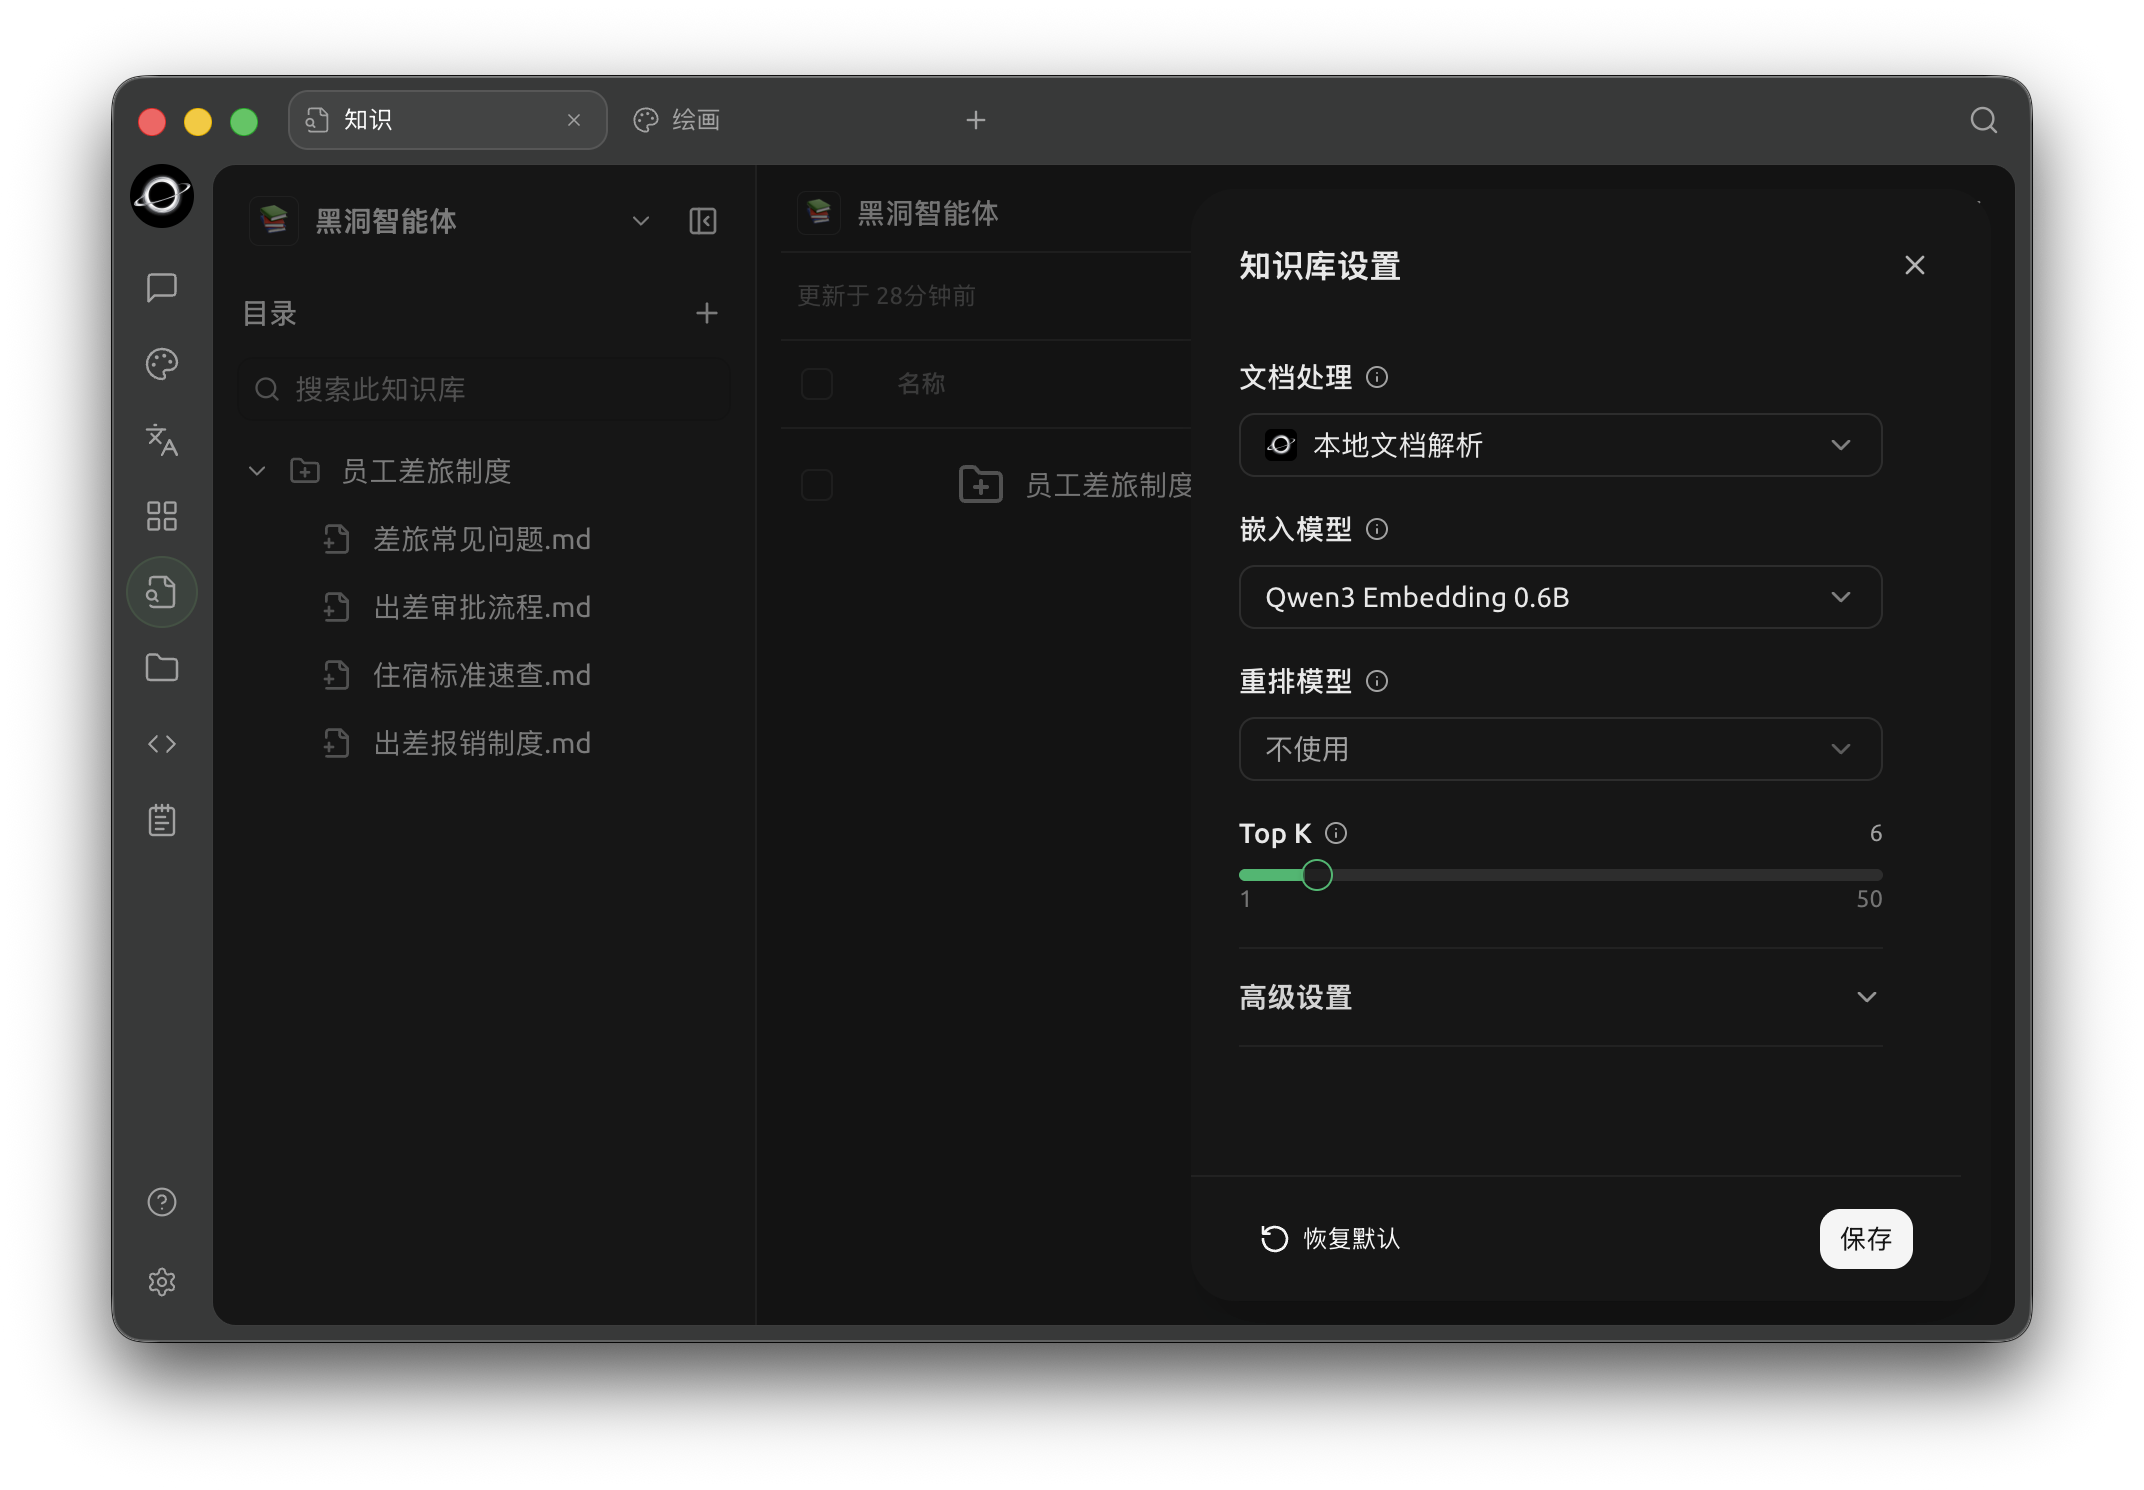This screenshot has height=1490, width=2144.
Task: Collapse the 员工差旅制度 folder tree
Action: 257,471
